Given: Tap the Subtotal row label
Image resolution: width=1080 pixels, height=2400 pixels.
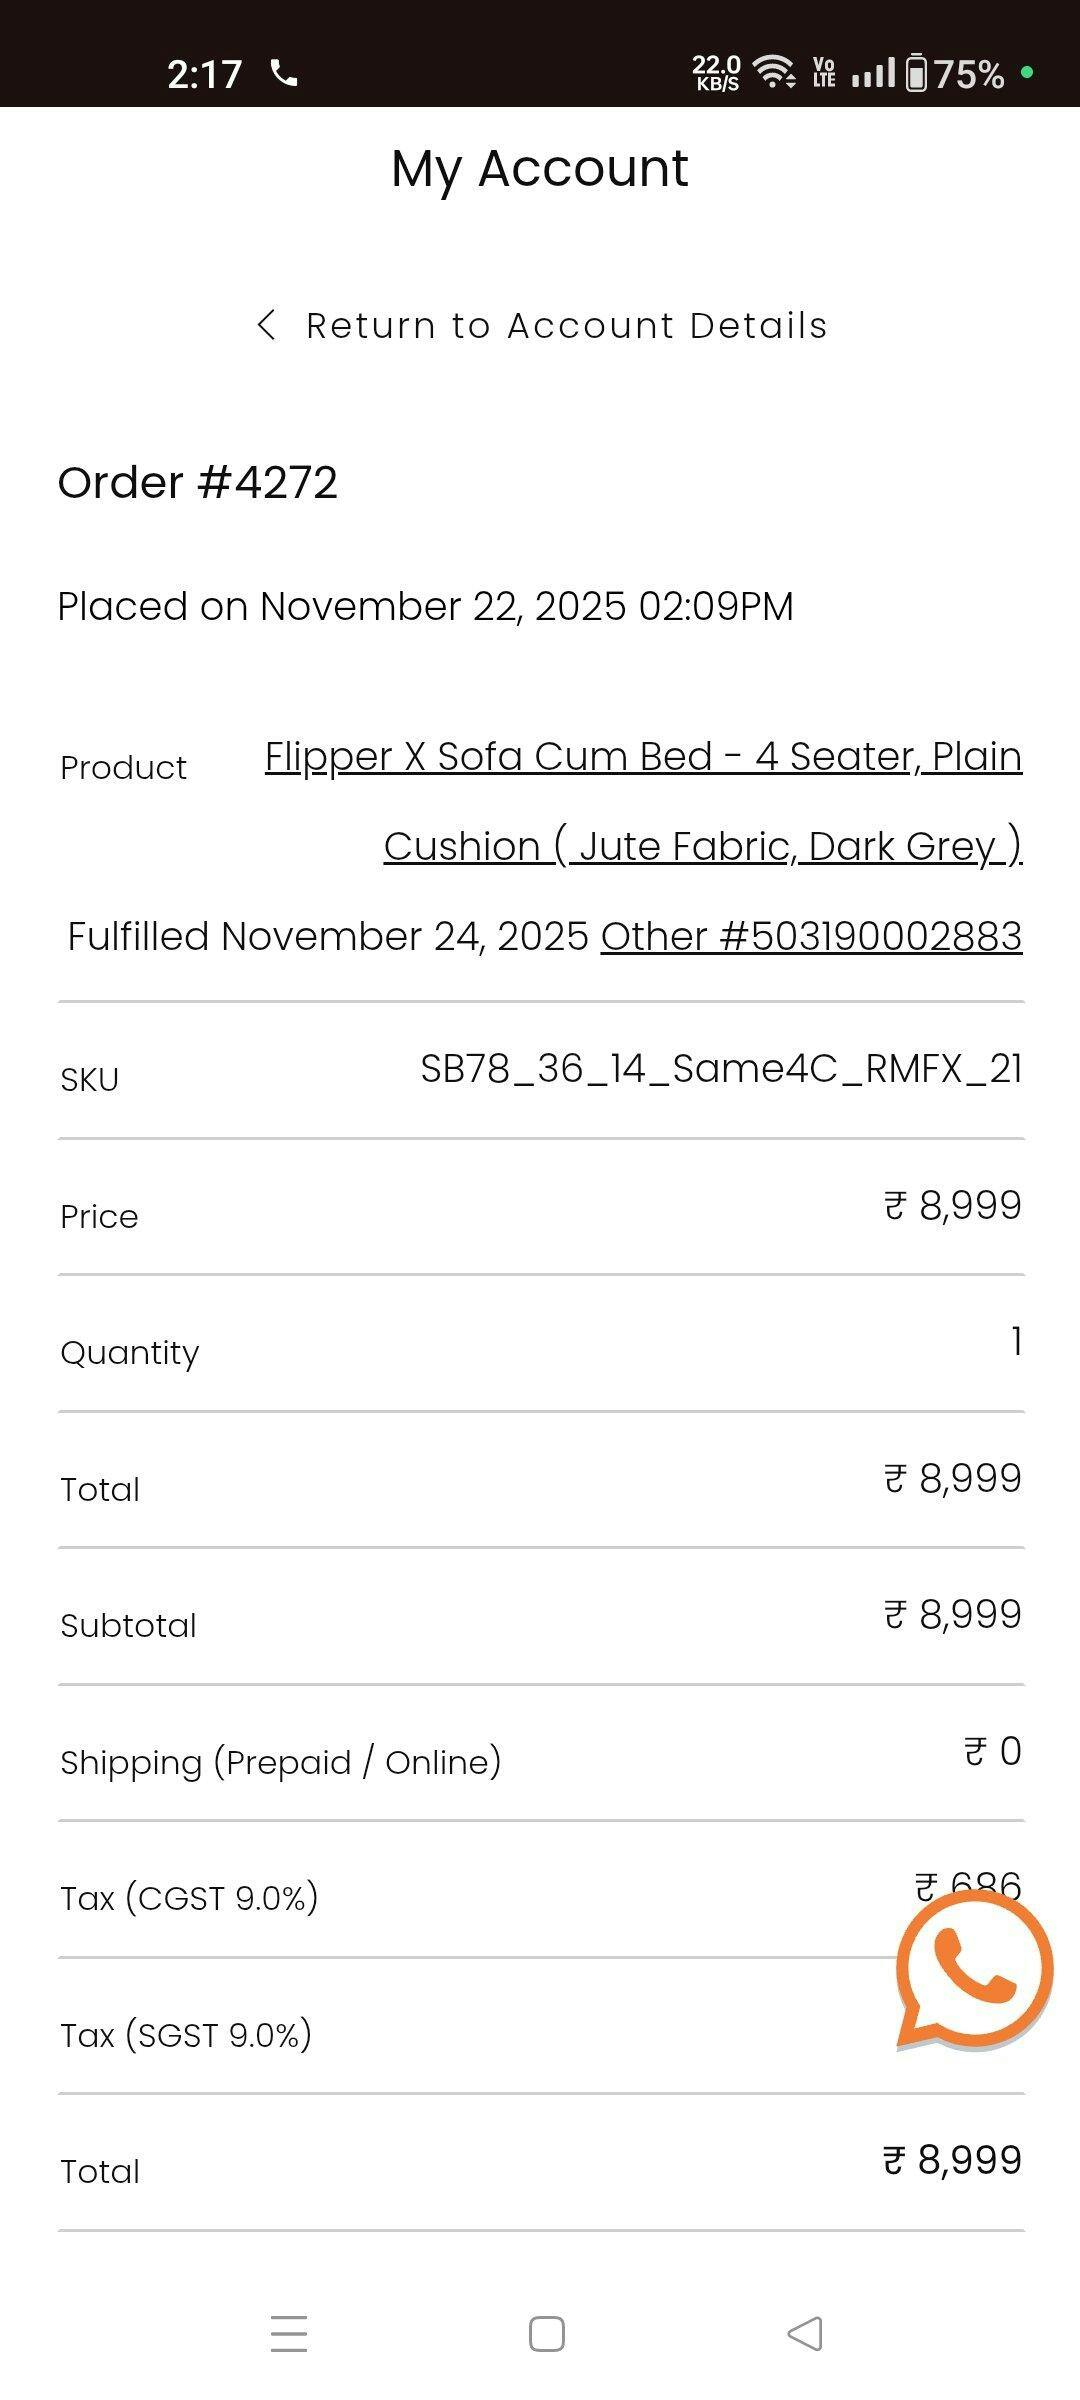Looking at the screenshot, I should pos(128,1626).
